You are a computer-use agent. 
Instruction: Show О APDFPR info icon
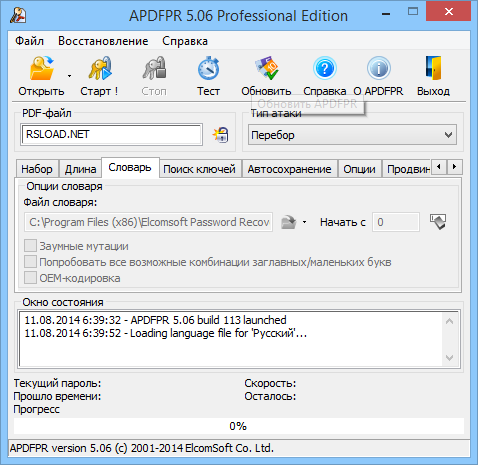pyautogui.click(x=379, y=68)
